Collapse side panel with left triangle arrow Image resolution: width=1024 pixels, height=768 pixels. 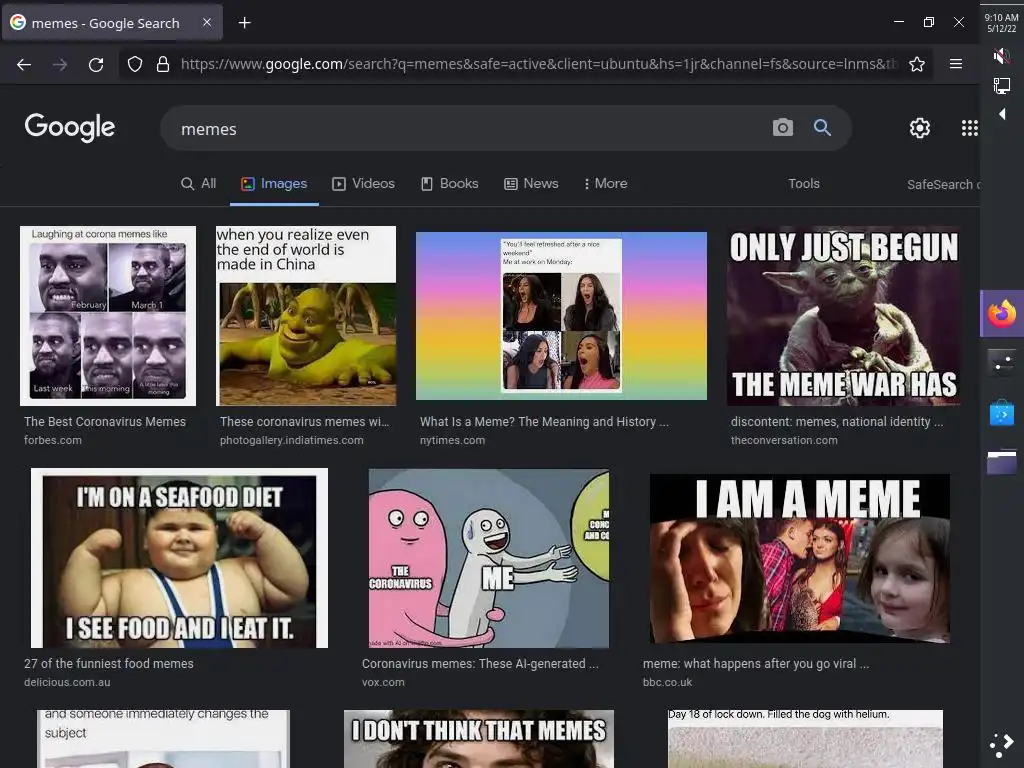coord(1002,114)
